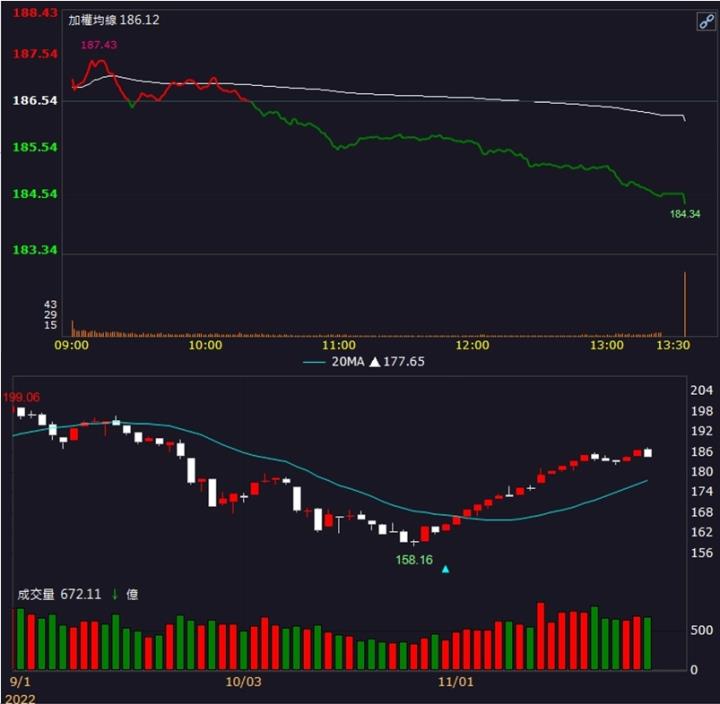Click the 156 daily chart axis value

click(702, 553)
